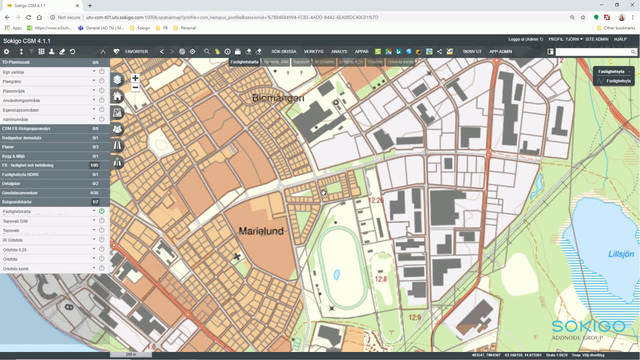Open dropdown arrow of Planområde layer

point(94,91)
